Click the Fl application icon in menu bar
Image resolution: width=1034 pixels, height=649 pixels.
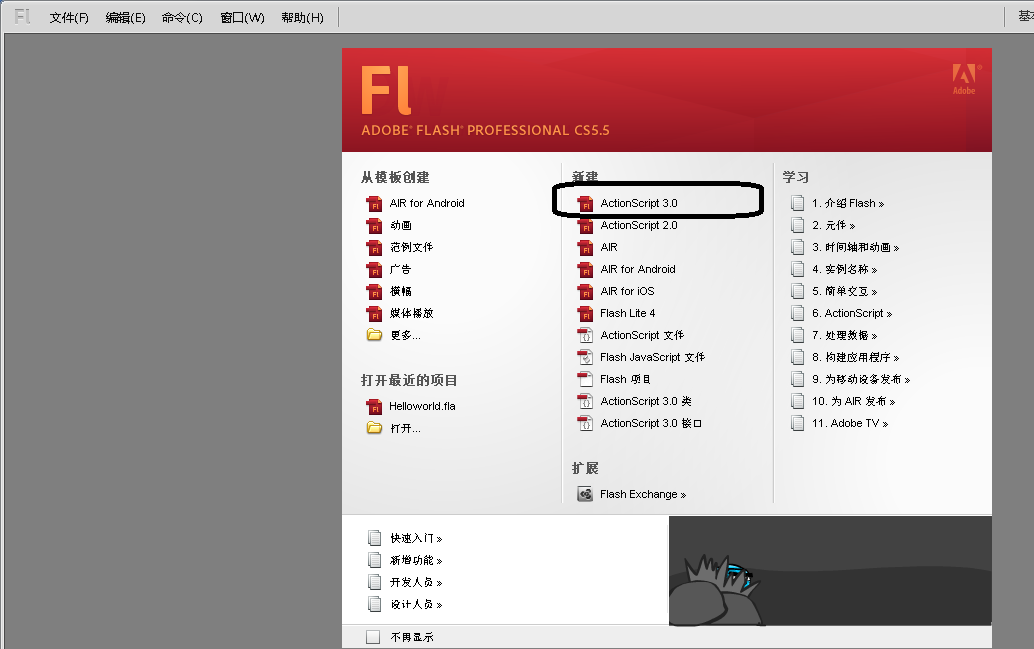pyautogui.click(x=22, y=16)
